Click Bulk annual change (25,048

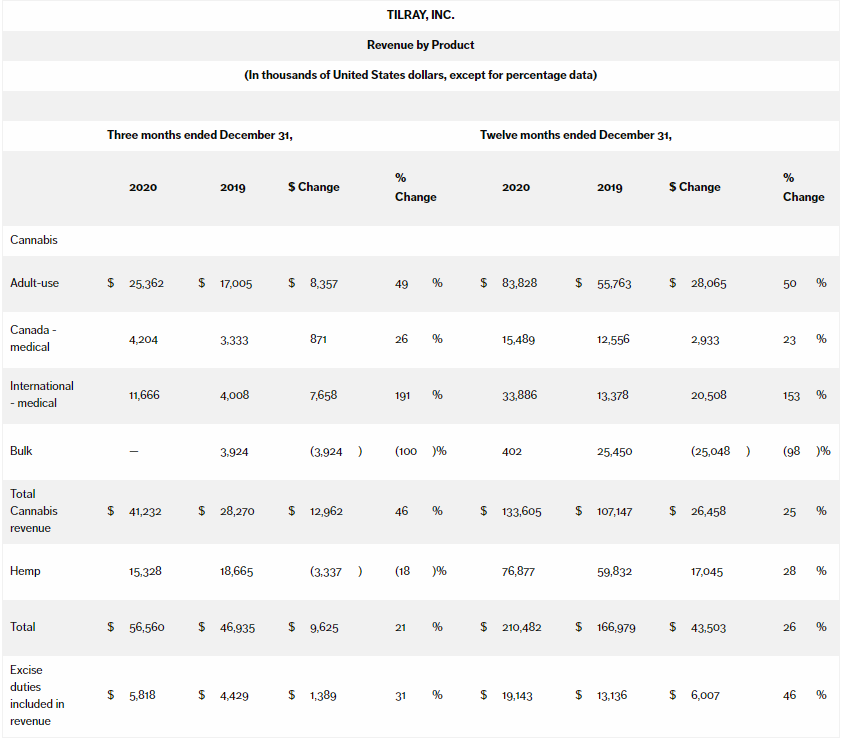[x=711, y=451]
